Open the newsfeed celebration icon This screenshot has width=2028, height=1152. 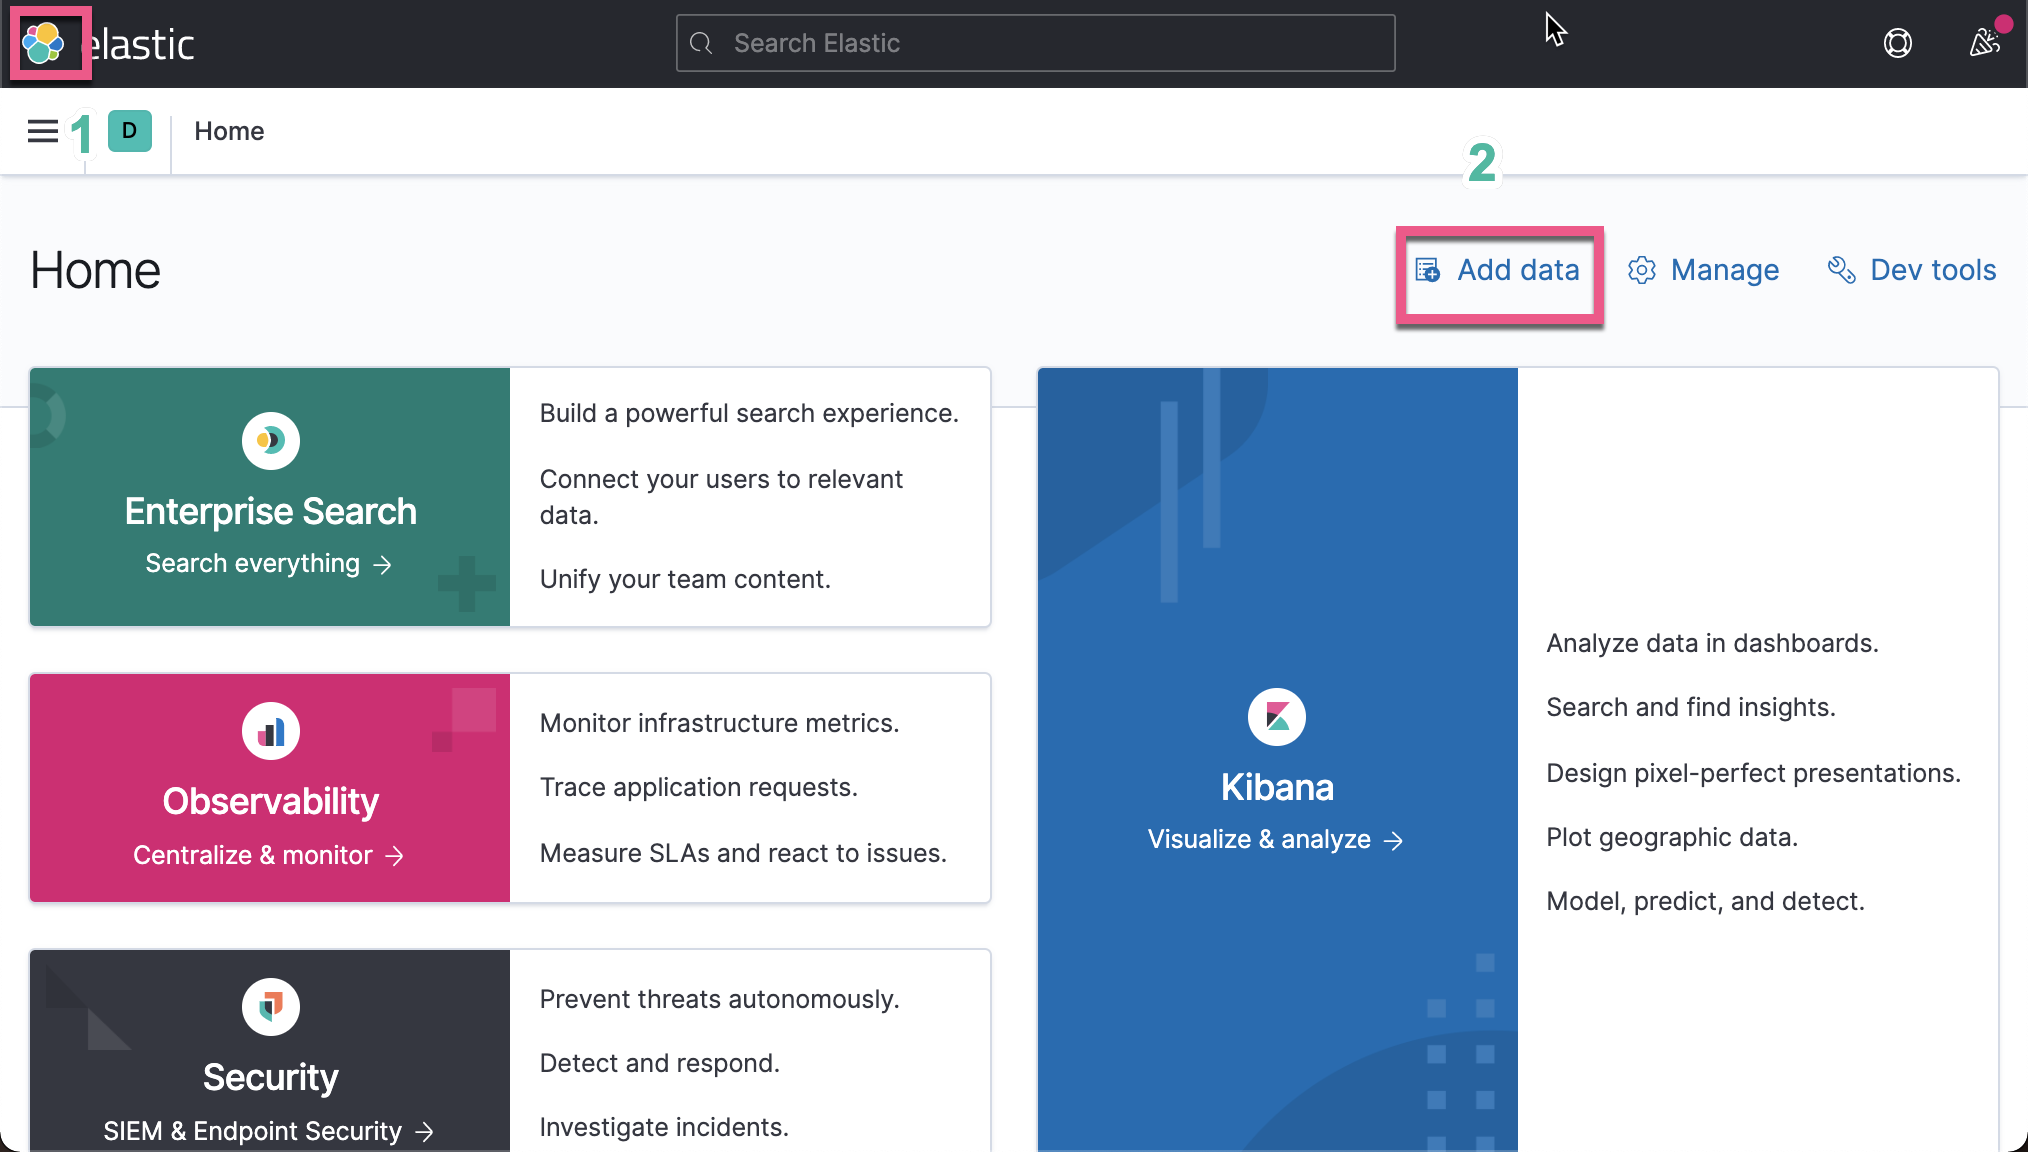pos(1984,43)
